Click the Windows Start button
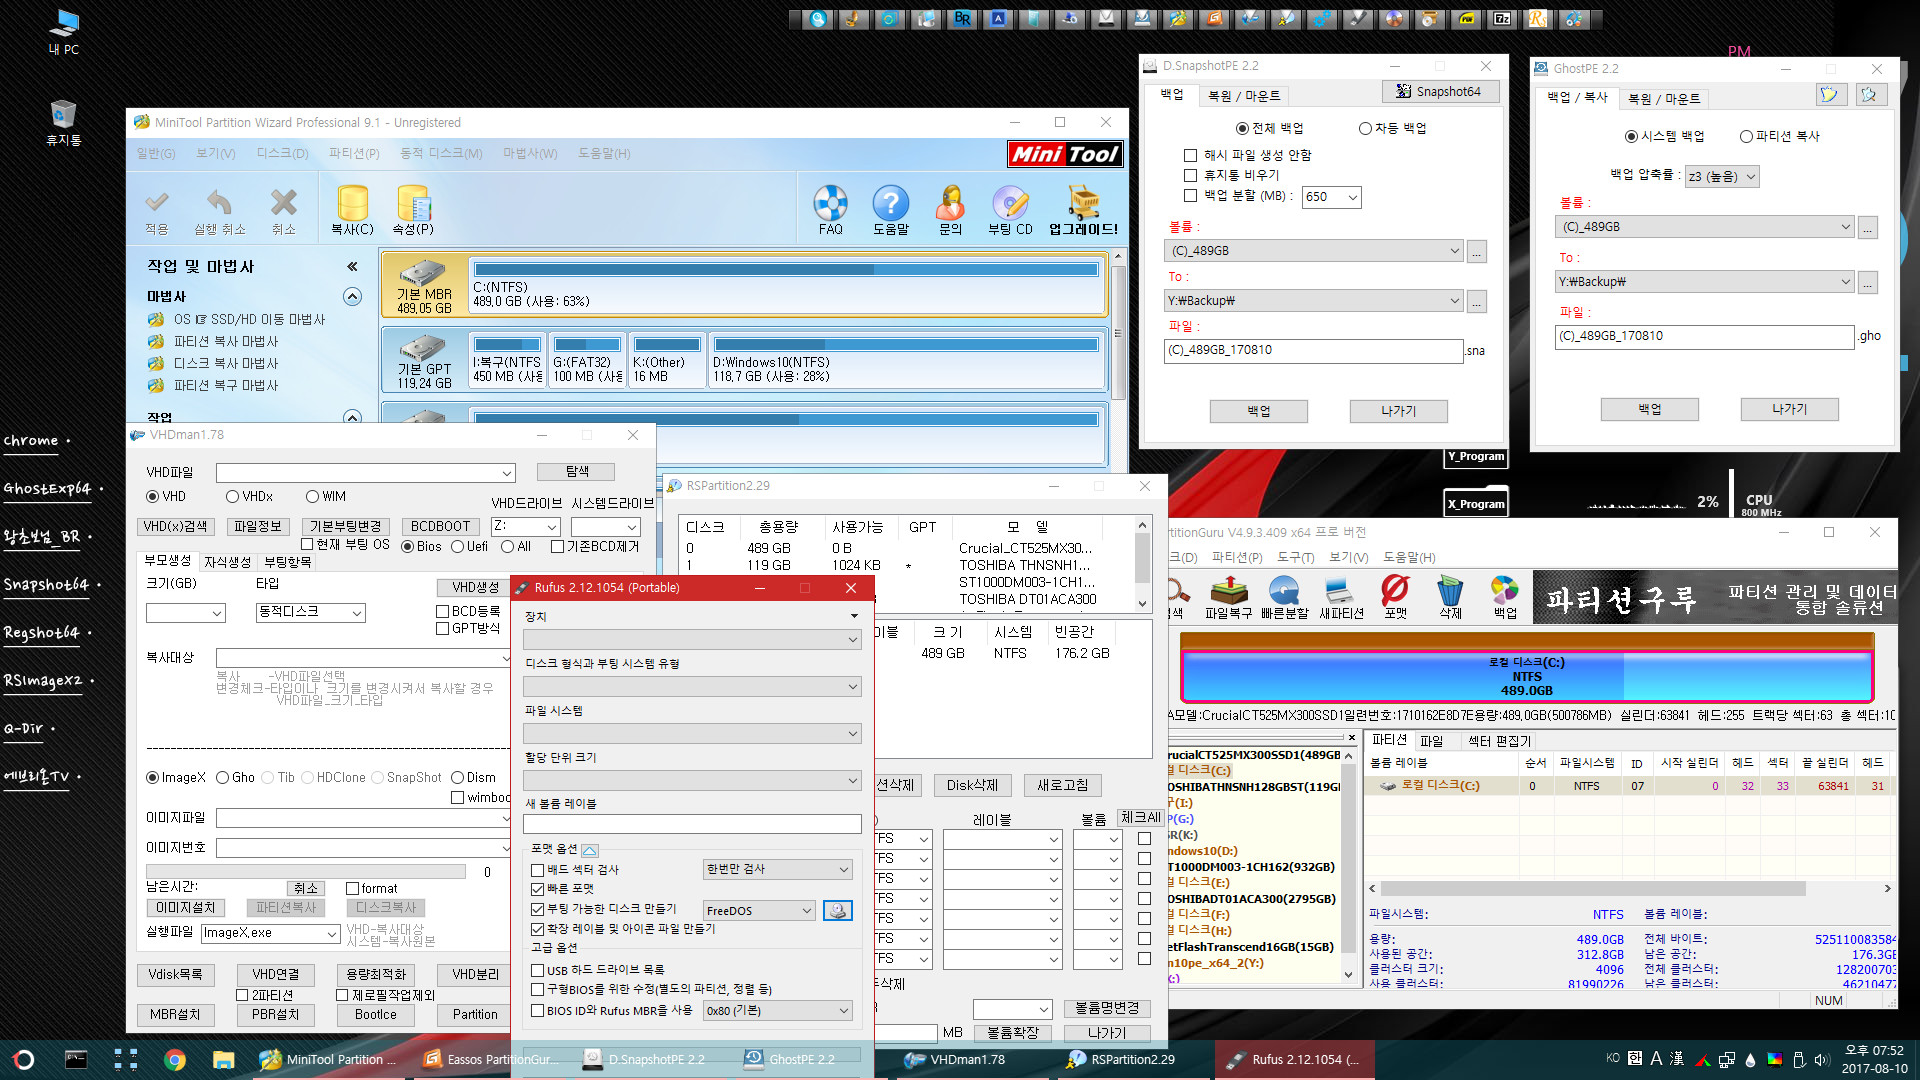 pos(24,1060)
